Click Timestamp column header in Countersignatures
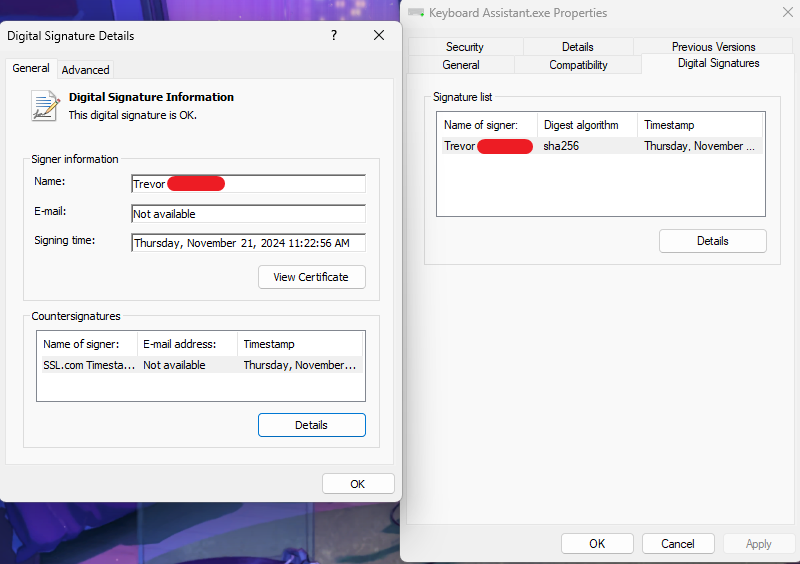 (x=300, y=344)
